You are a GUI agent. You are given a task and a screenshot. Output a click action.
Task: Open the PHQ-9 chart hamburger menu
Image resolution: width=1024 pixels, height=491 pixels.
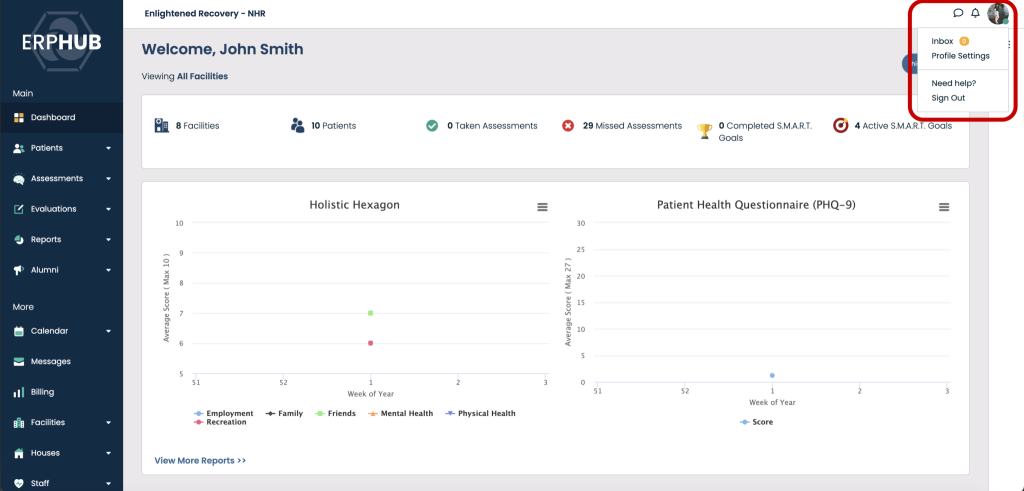point(944,207)
